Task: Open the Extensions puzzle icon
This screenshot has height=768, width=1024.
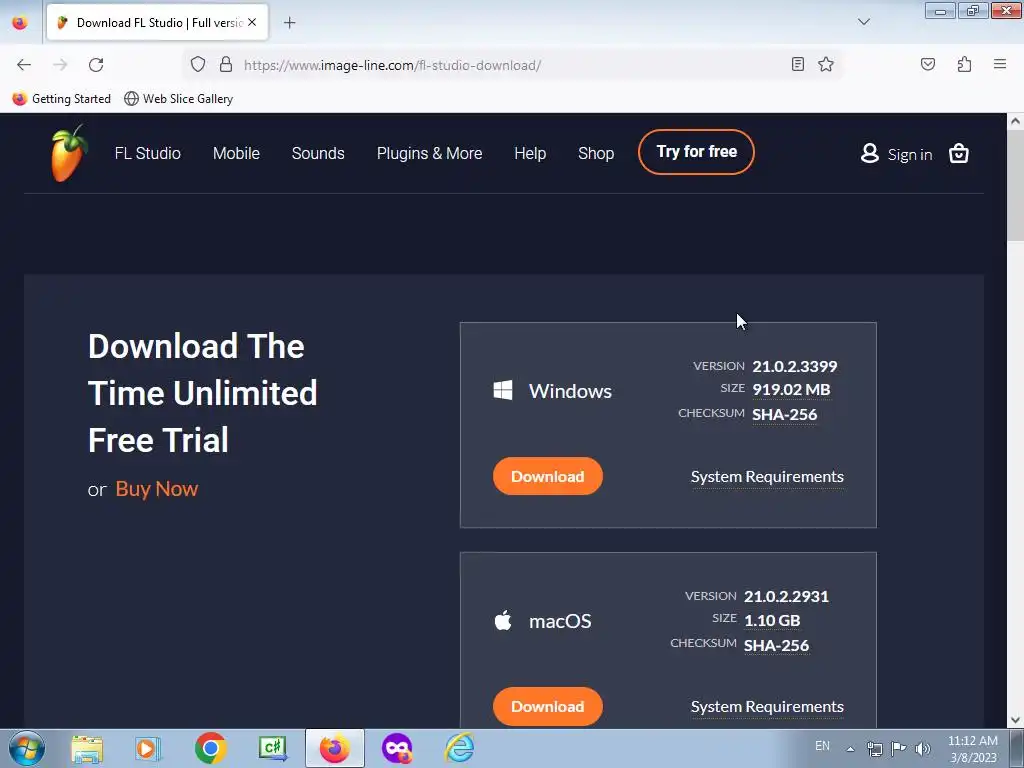Action: click(x=964, y=64)
